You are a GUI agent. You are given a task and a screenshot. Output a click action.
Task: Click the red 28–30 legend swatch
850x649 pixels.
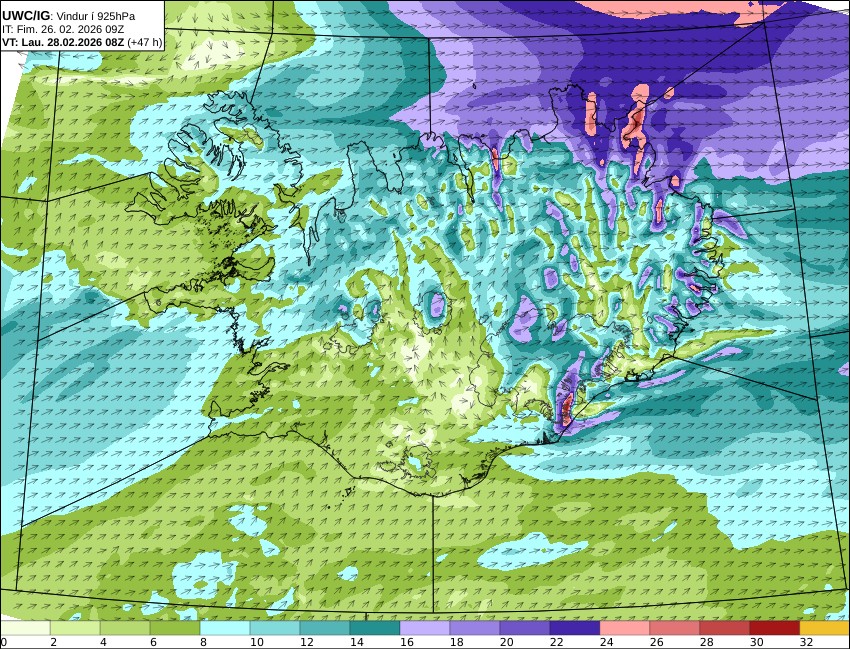725,628
